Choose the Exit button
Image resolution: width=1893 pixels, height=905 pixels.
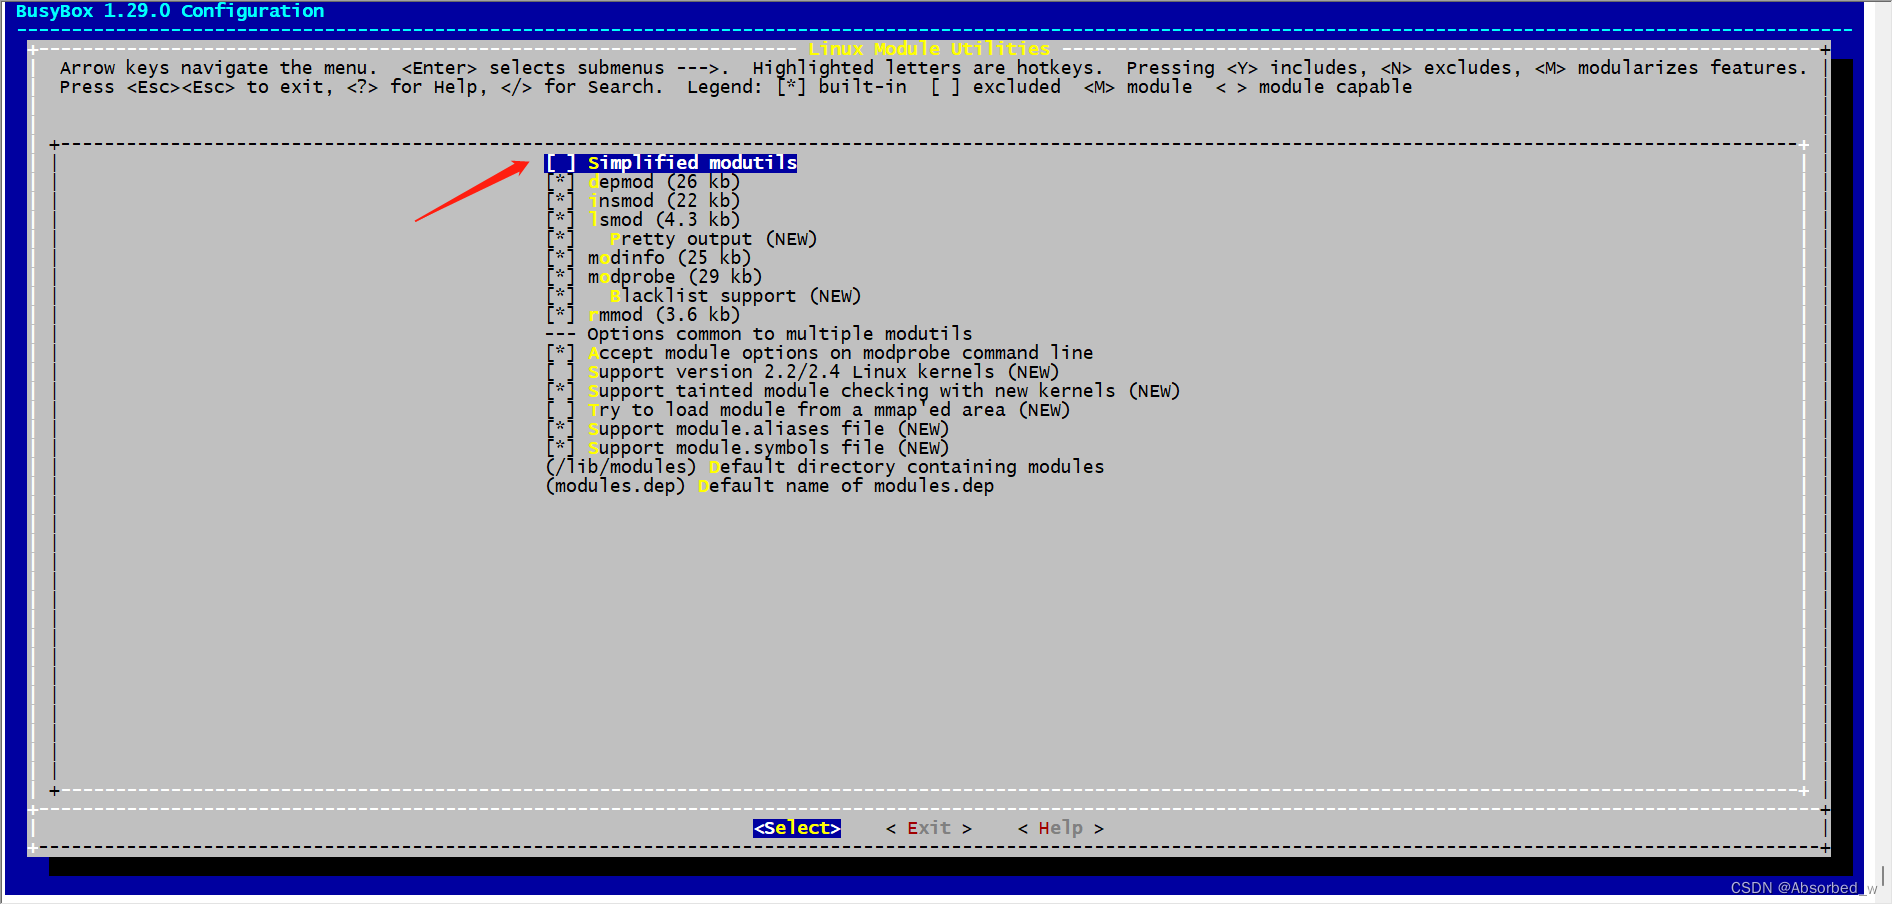click(929, 828)
